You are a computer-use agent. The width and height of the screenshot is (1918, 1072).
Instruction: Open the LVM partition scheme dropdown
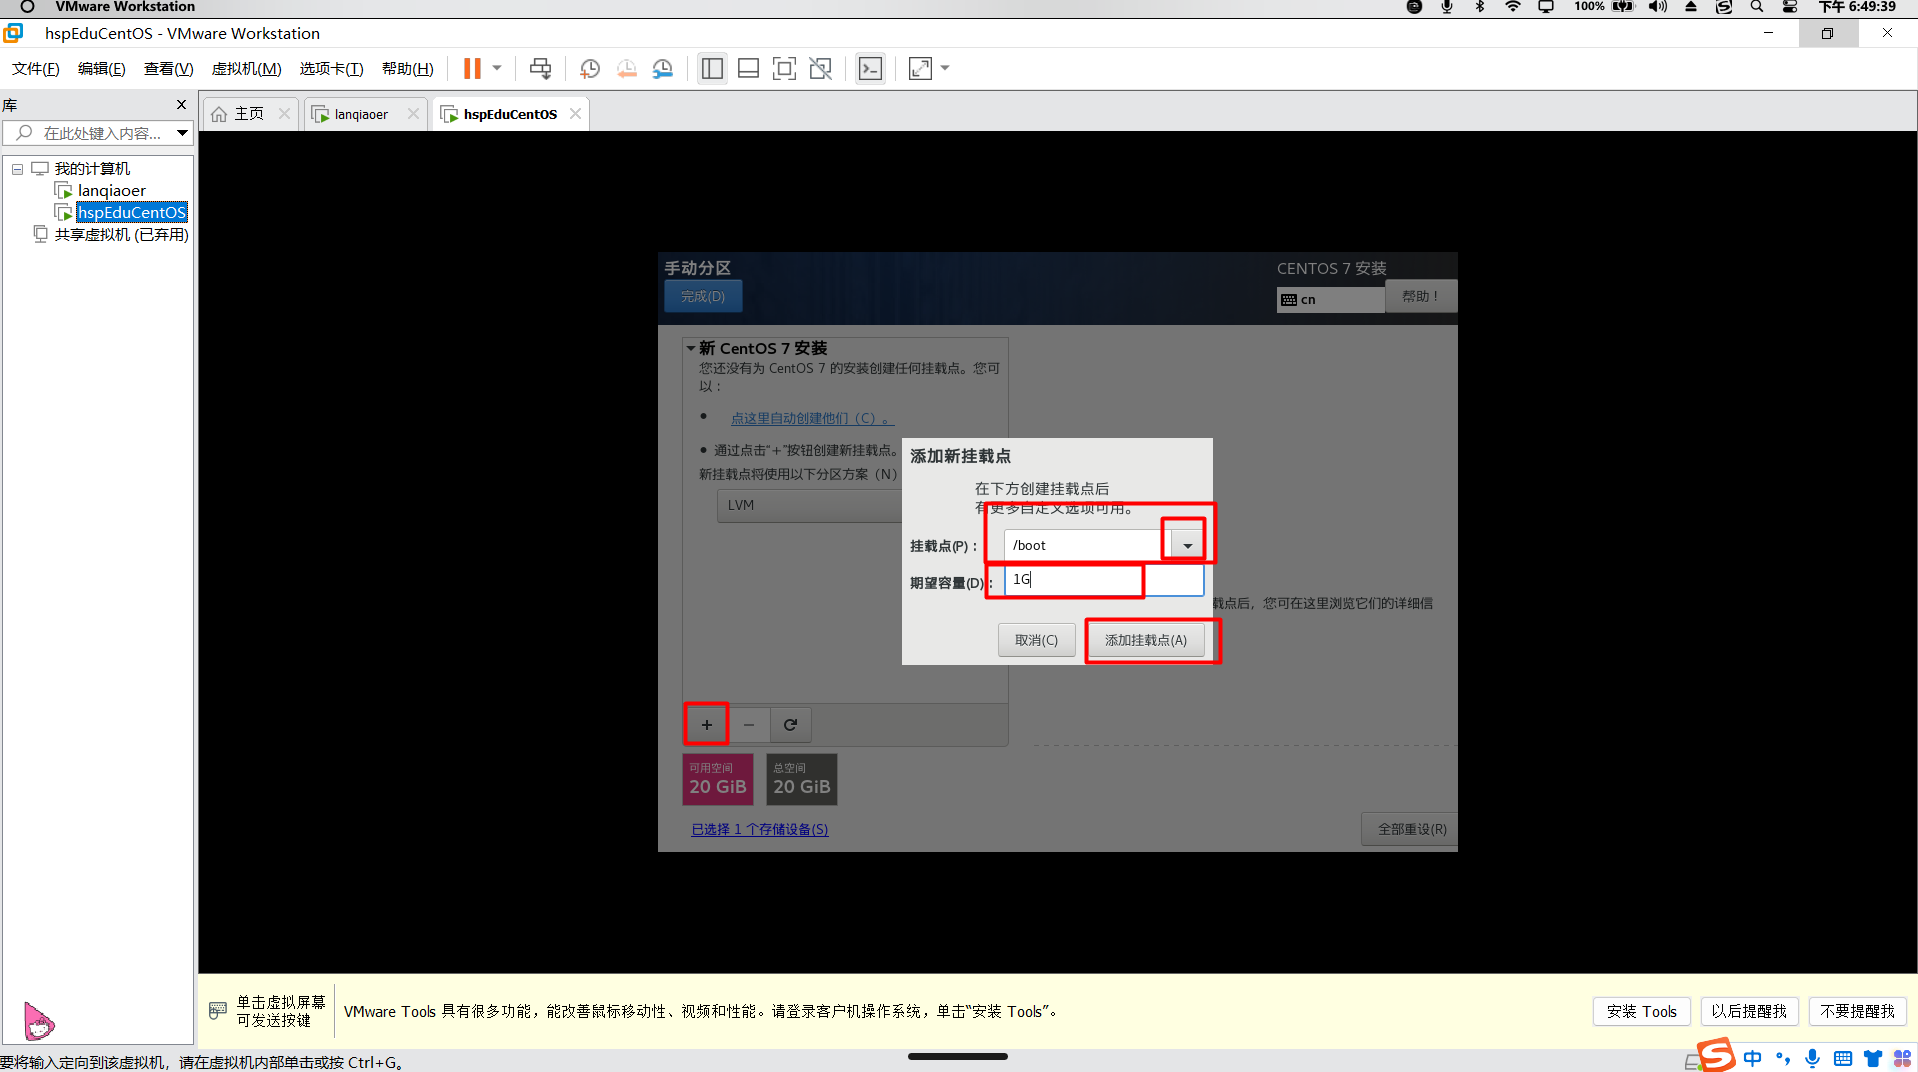point(809,505)
